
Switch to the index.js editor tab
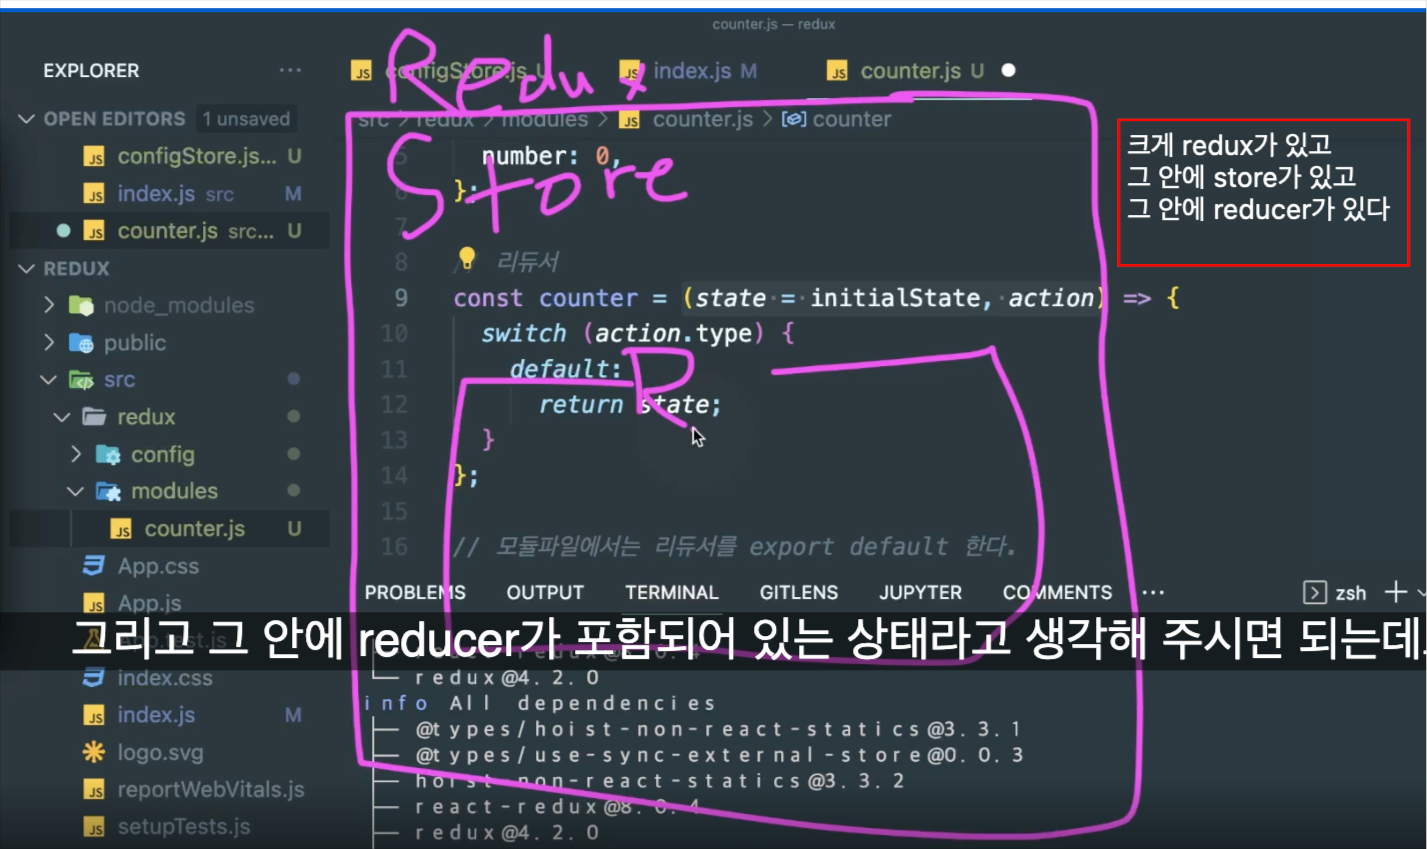(690, 71)
